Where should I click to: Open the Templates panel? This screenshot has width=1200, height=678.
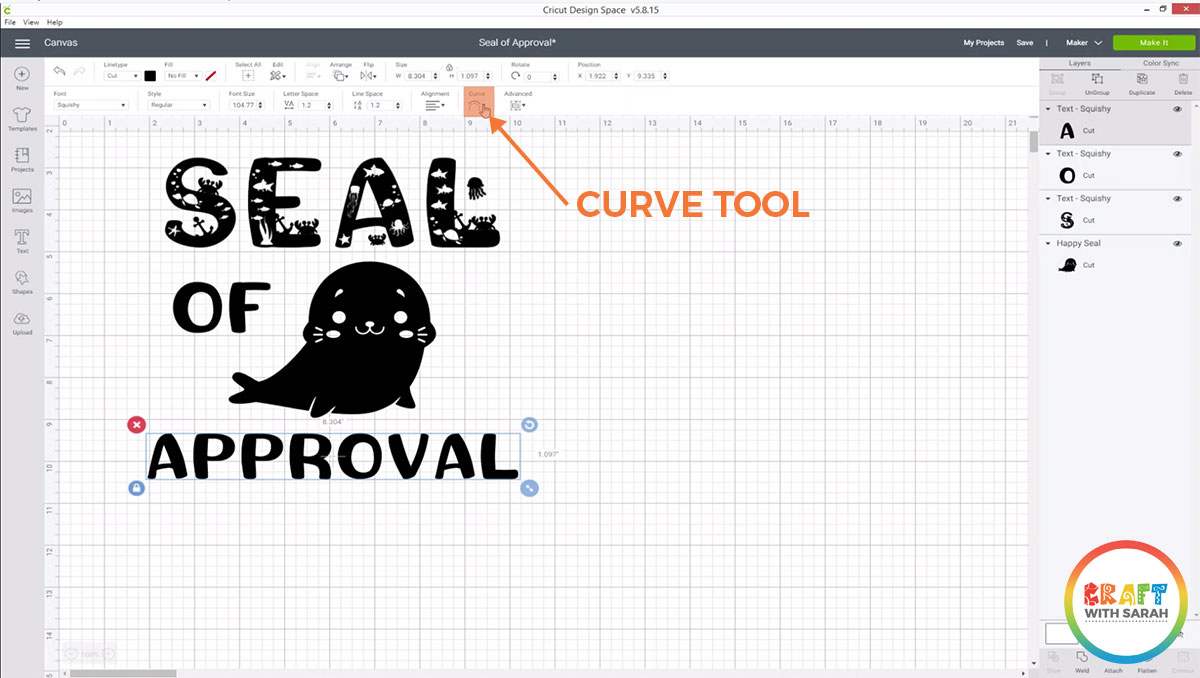[21, 120]
